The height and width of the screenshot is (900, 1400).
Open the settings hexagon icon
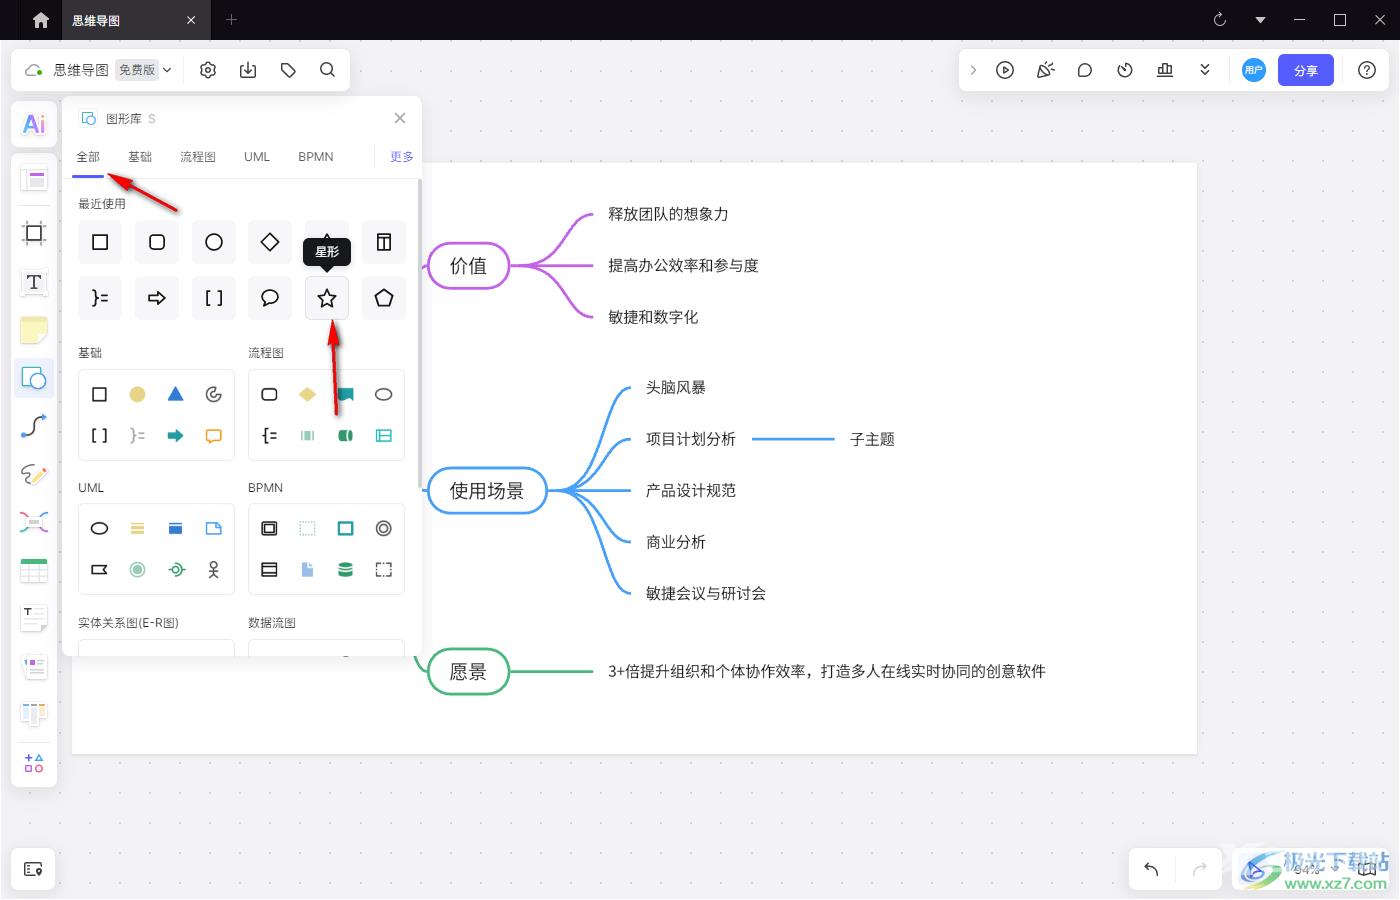208,70
